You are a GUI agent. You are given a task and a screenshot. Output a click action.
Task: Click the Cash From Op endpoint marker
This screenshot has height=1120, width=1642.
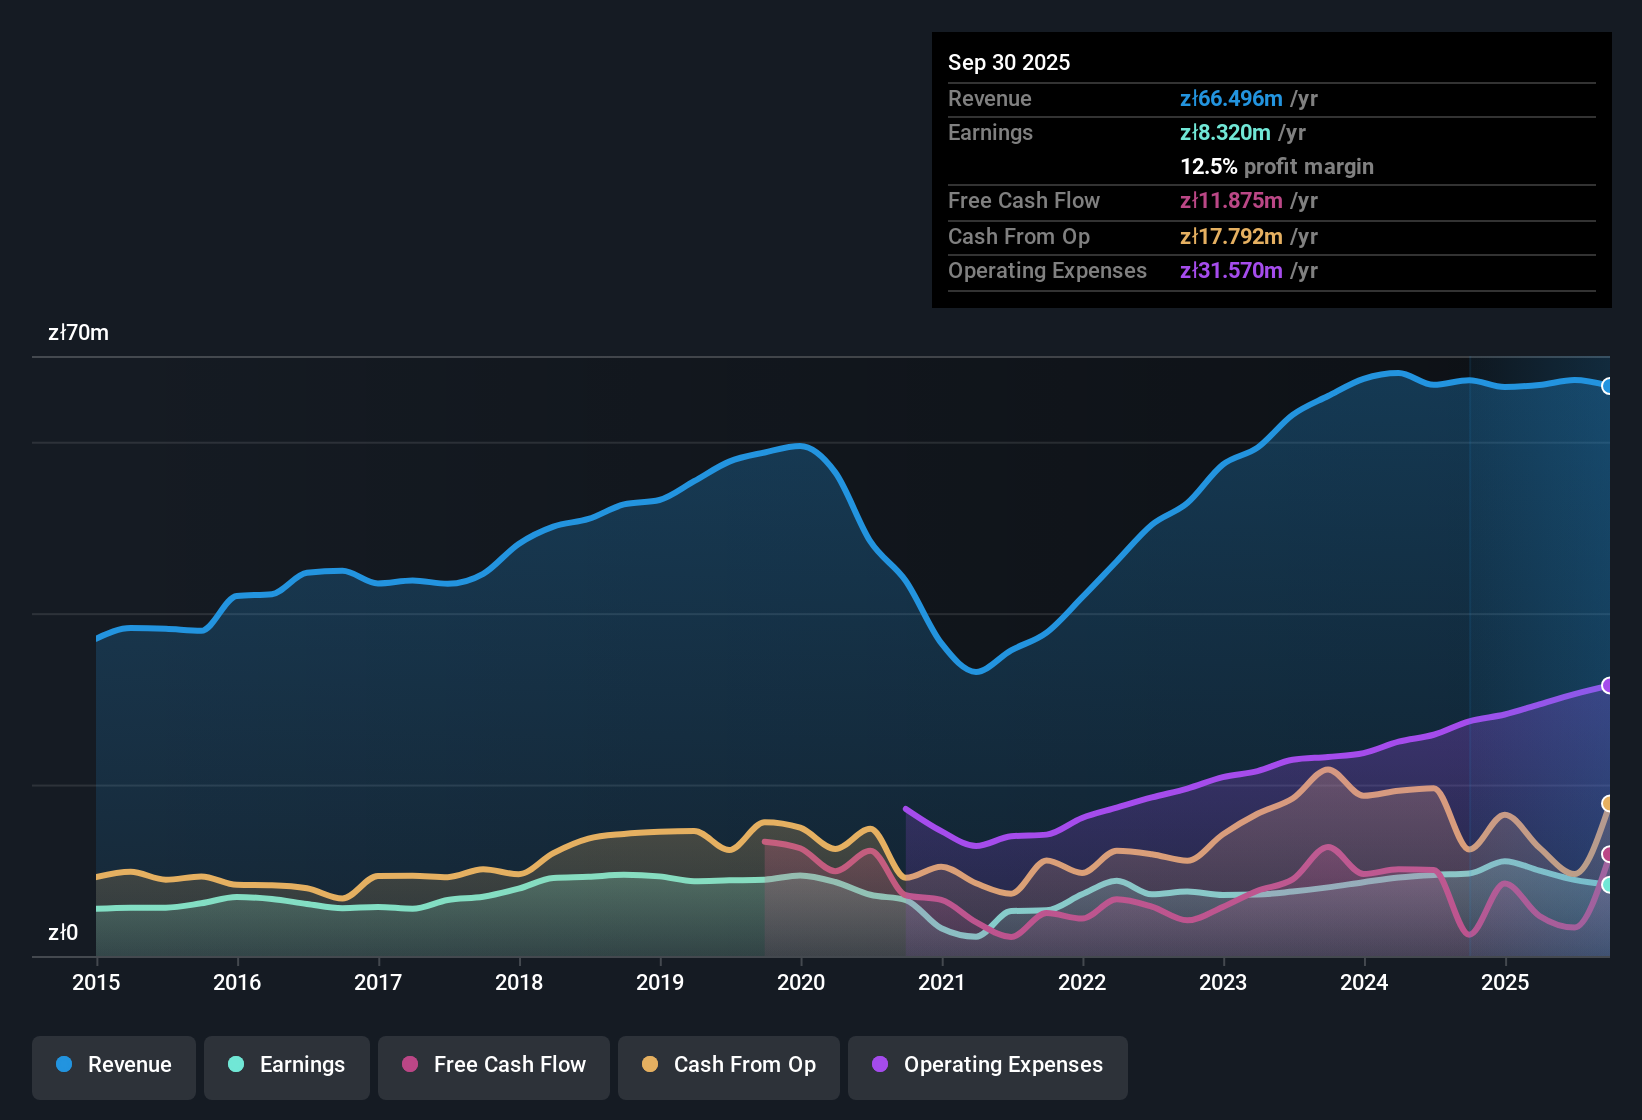coord(1607,803)
